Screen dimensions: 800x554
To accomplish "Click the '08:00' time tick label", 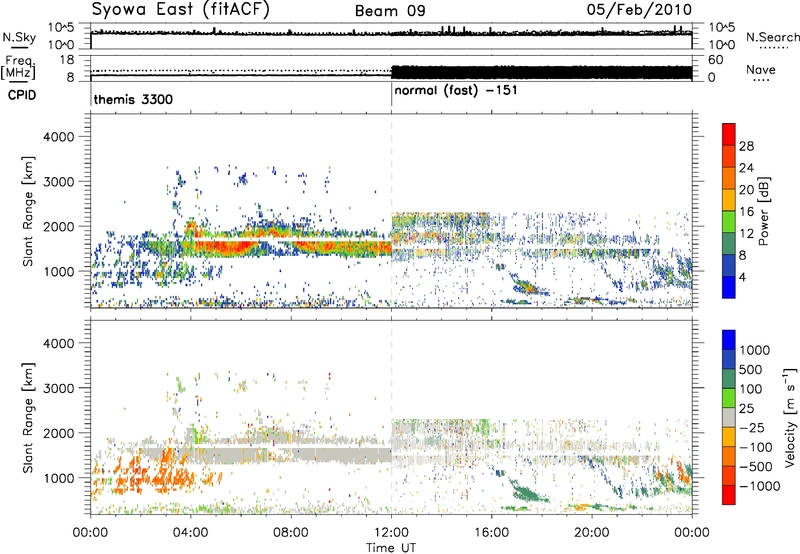I will pyautogui.click(x=291, y=533).
